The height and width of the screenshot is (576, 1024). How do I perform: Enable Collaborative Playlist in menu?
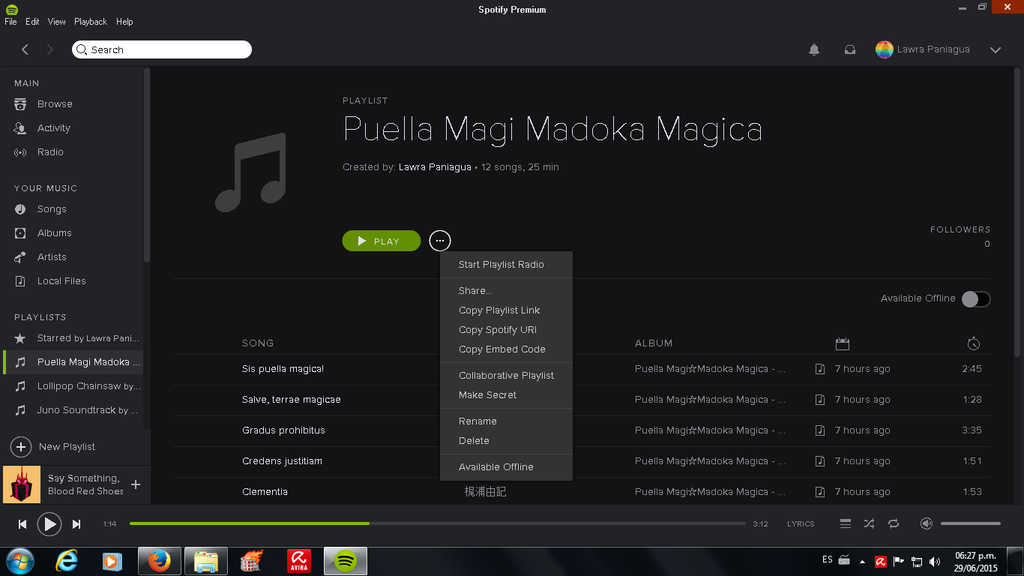tap(506, 376)
